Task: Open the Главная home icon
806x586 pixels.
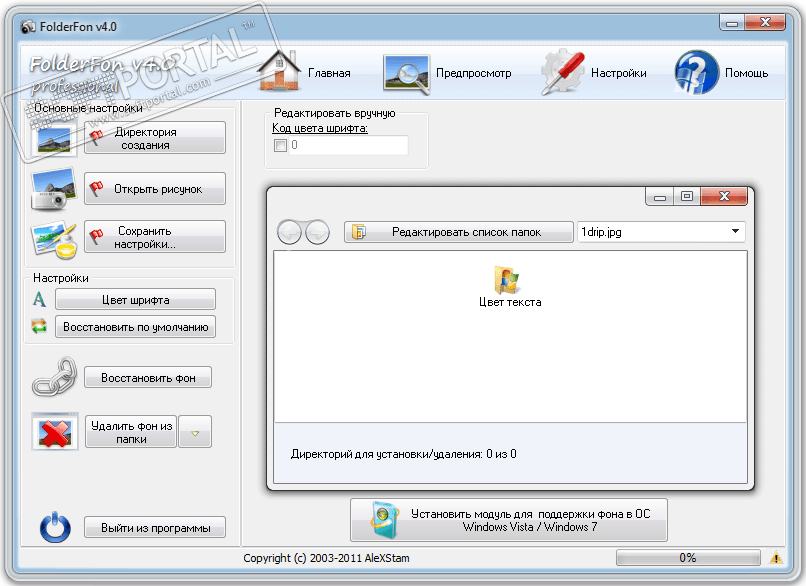Action: tap(279, 71)
